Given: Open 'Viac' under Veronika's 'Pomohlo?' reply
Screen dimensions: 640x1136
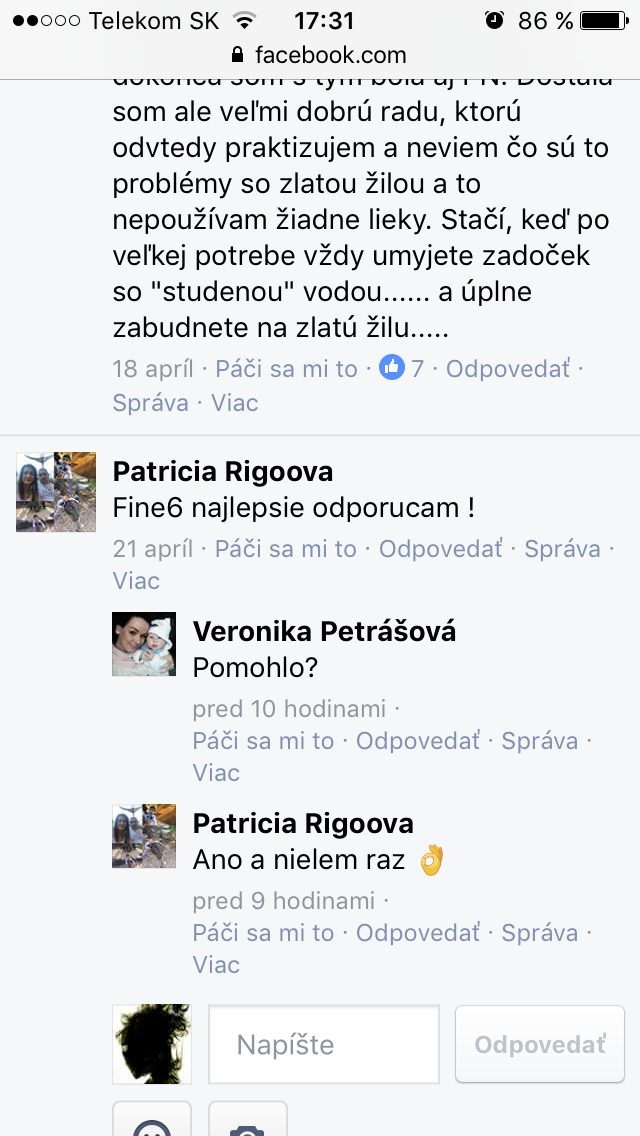Looking at the screenshot, I should point(216,772).
